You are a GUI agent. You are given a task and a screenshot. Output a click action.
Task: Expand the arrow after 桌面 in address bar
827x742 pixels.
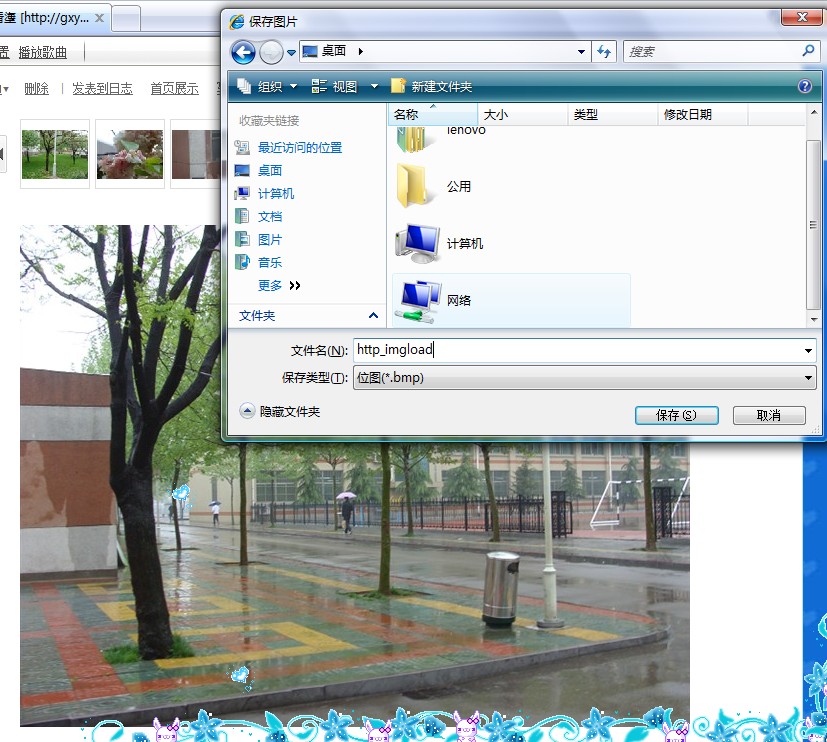pos(361,51)
